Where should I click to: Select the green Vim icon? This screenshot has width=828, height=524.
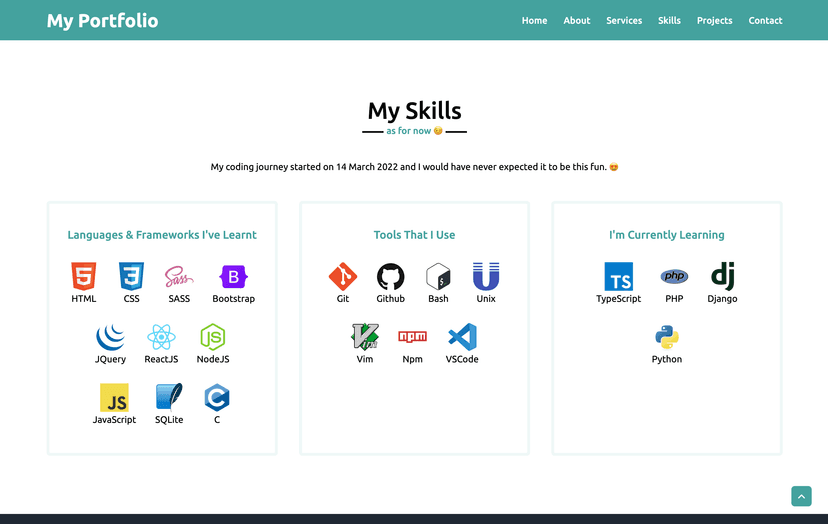(x=365, y=337)
